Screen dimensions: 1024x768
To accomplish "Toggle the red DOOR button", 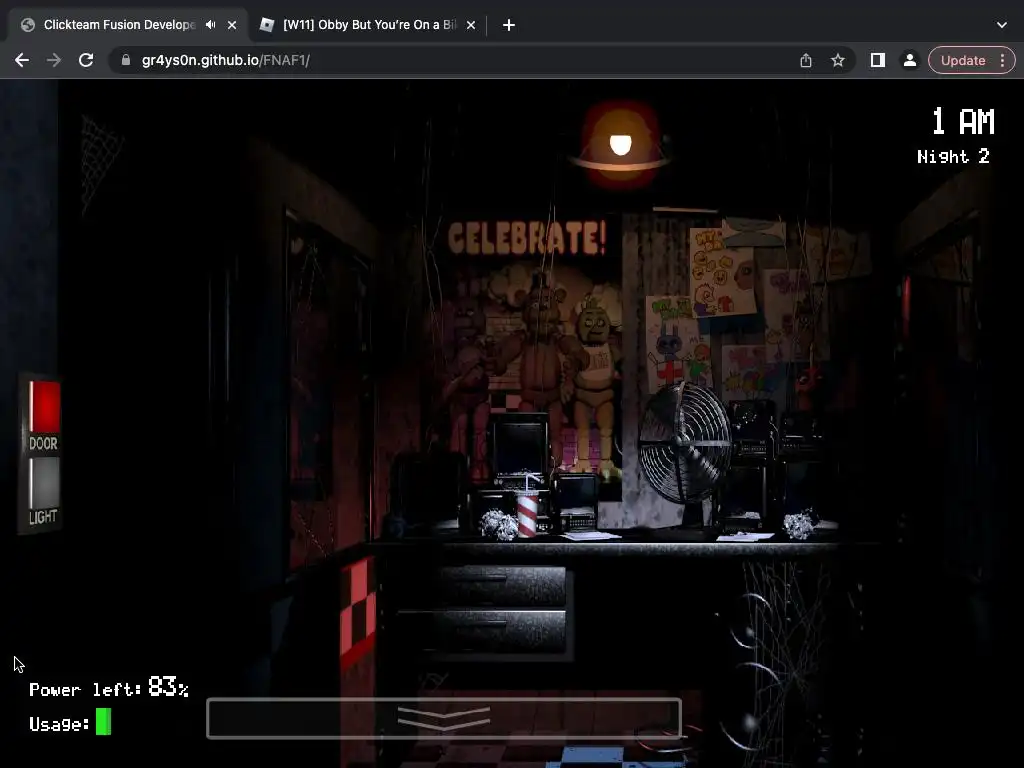I will (44, 407).
